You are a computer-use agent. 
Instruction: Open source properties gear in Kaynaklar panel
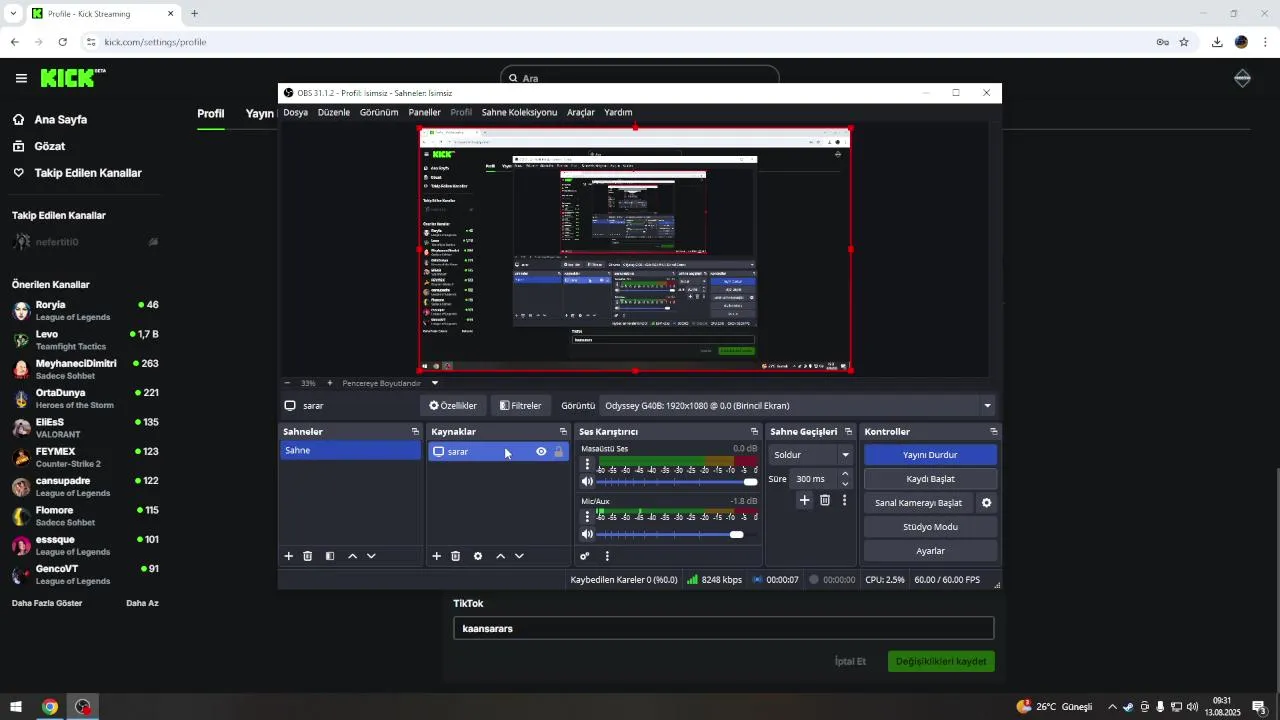pos(478,556)
